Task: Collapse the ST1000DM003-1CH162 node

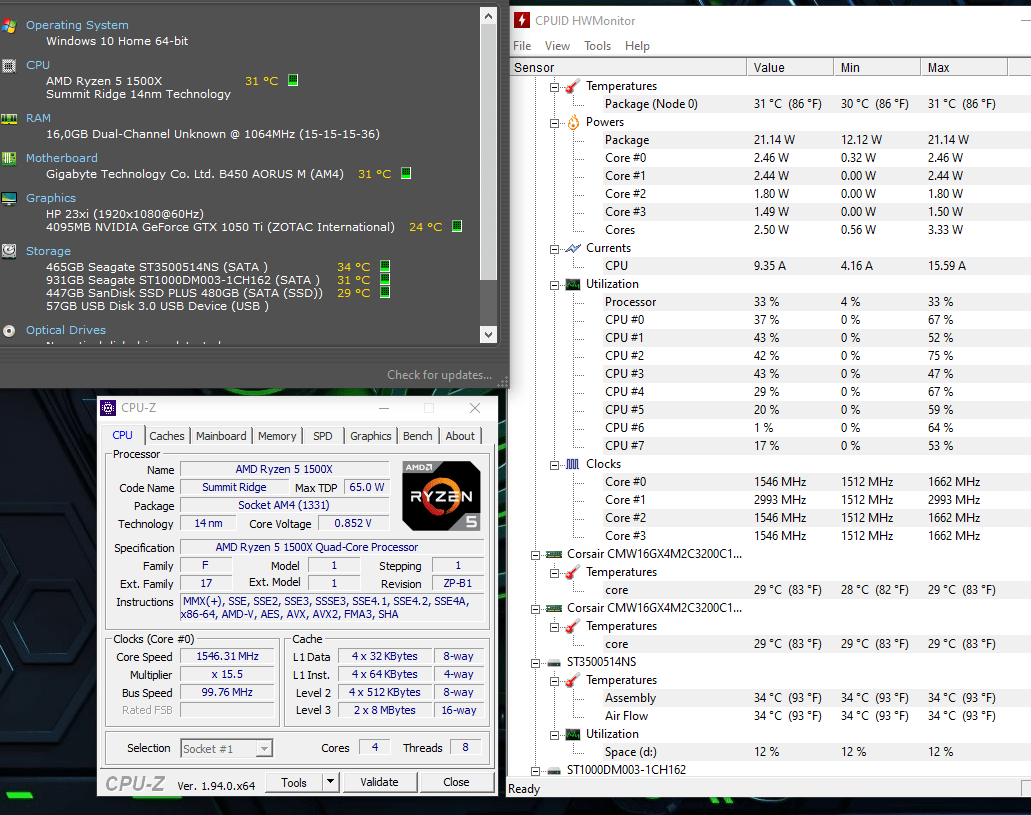Action: 535,770
